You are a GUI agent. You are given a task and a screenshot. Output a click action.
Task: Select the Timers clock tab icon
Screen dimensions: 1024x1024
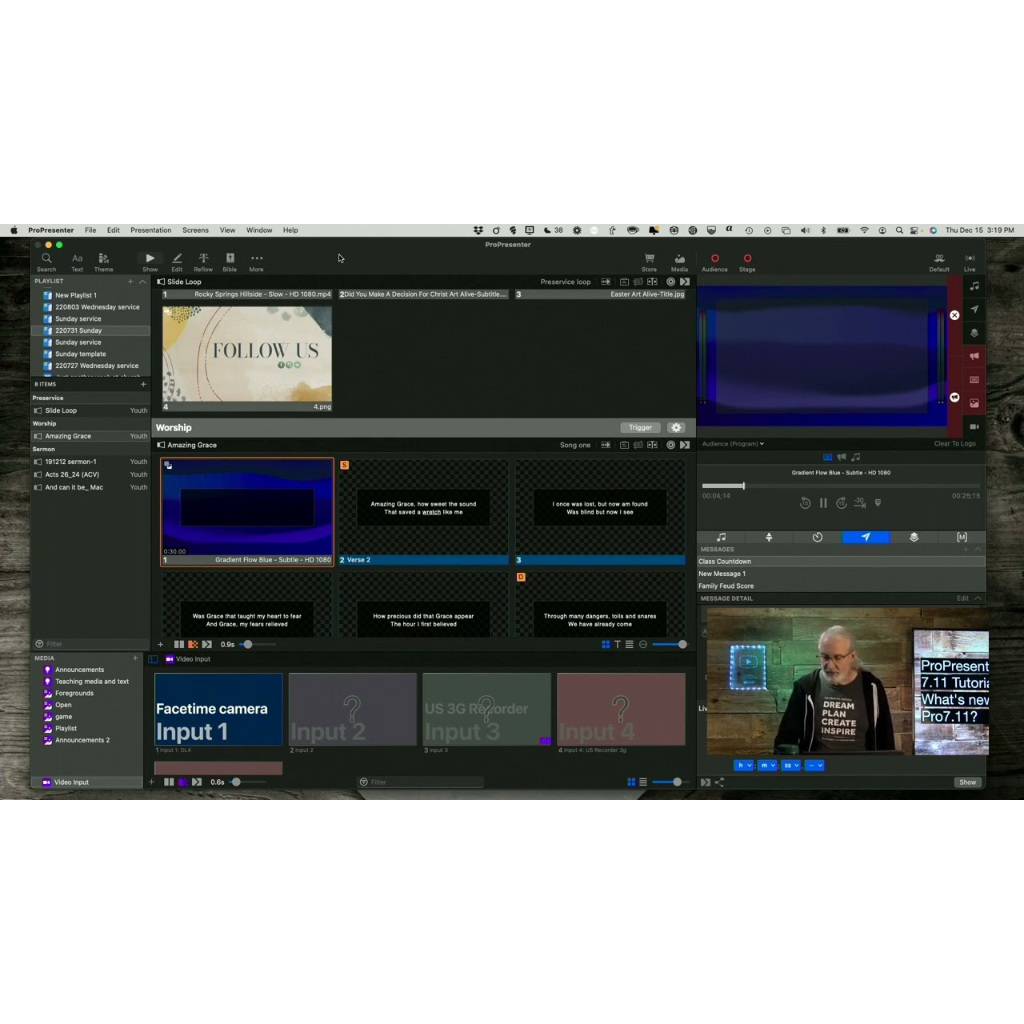click(x=817, y=537)
